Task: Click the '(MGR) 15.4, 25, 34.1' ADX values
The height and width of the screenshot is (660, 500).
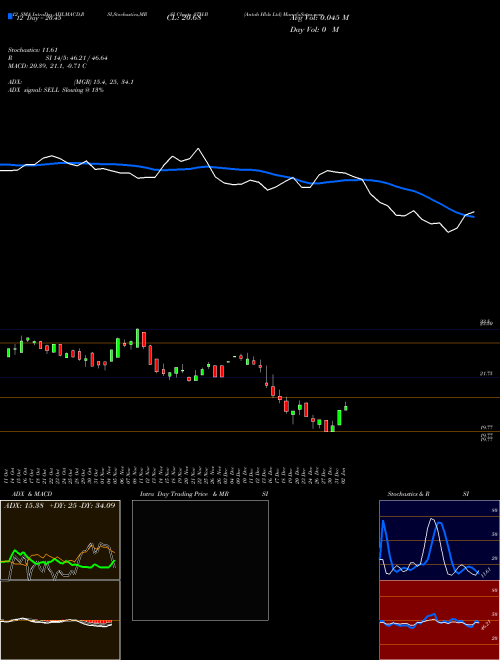Action: [104, 82]
